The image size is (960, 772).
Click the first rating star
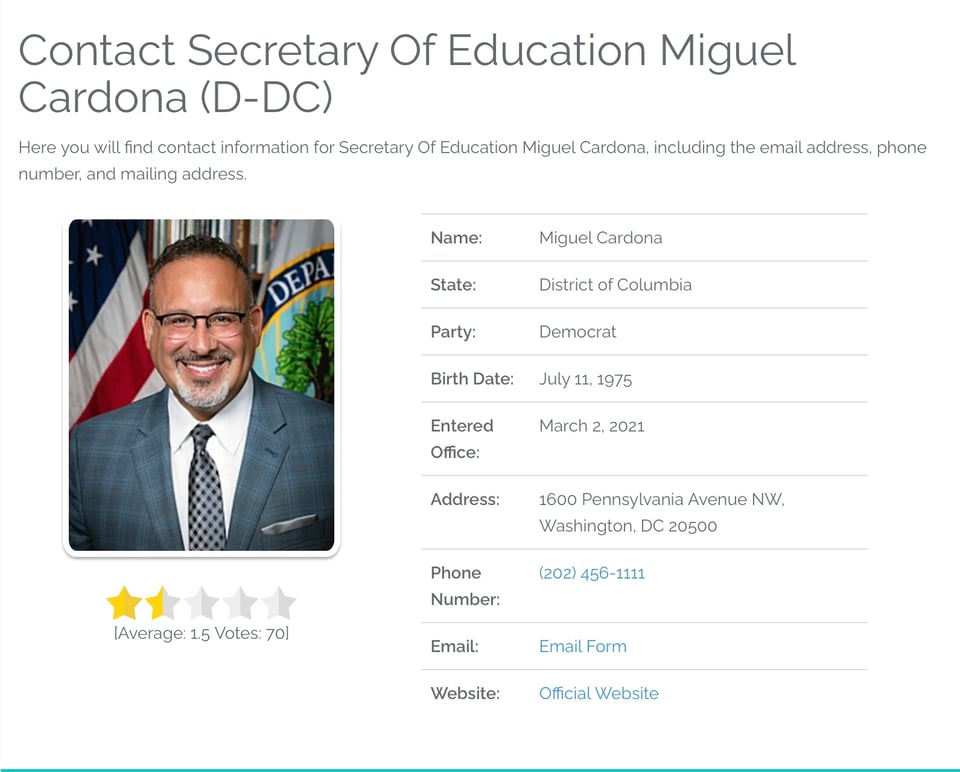click(124, 603)
